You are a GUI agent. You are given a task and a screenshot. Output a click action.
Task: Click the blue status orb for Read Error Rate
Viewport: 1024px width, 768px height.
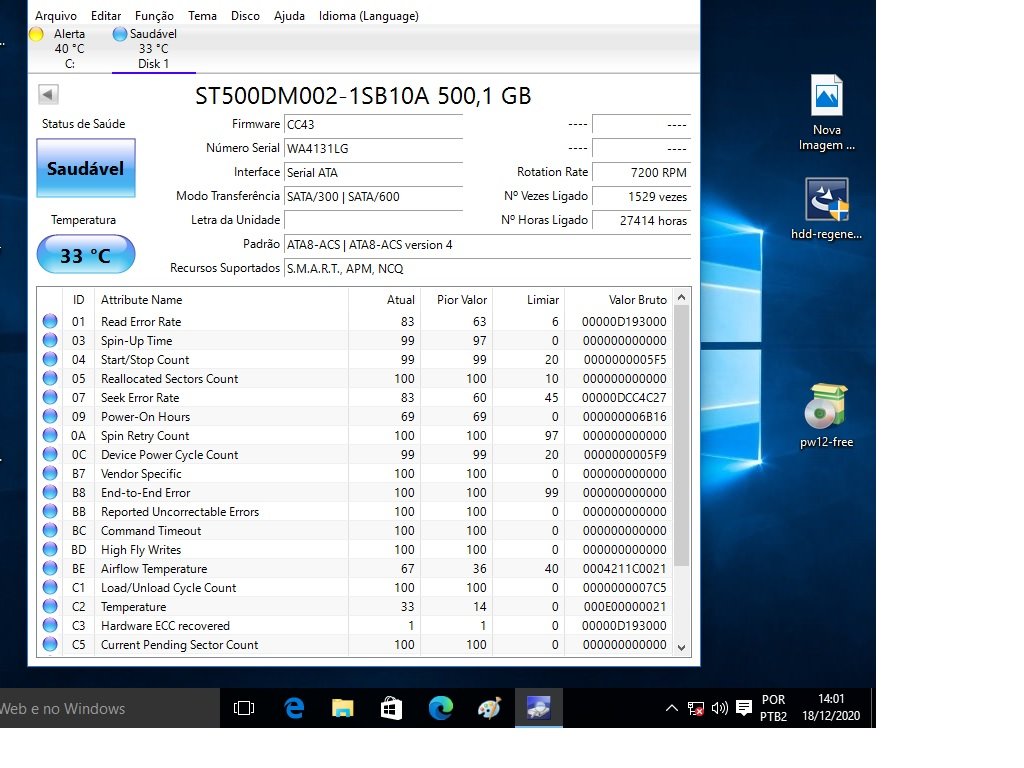click(50, 322)
